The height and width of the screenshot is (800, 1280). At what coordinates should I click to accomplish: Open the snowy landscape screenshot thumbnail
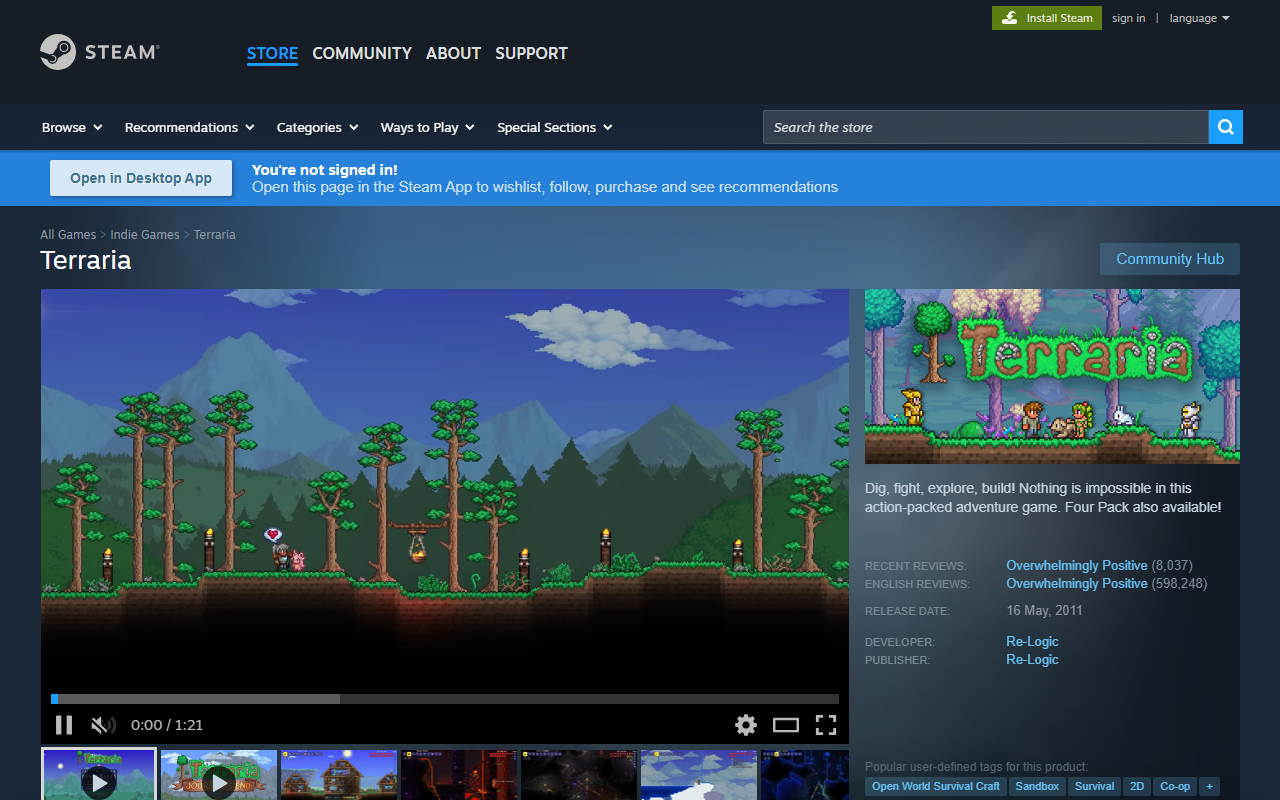click(x=699, y=775)
